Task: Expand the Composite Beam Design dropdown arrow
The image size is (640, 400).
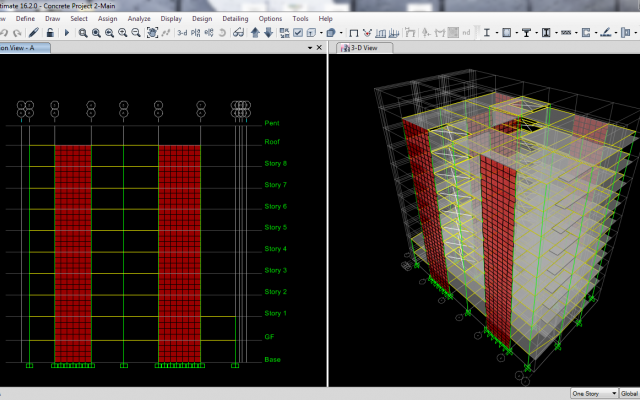Action: 536,33
